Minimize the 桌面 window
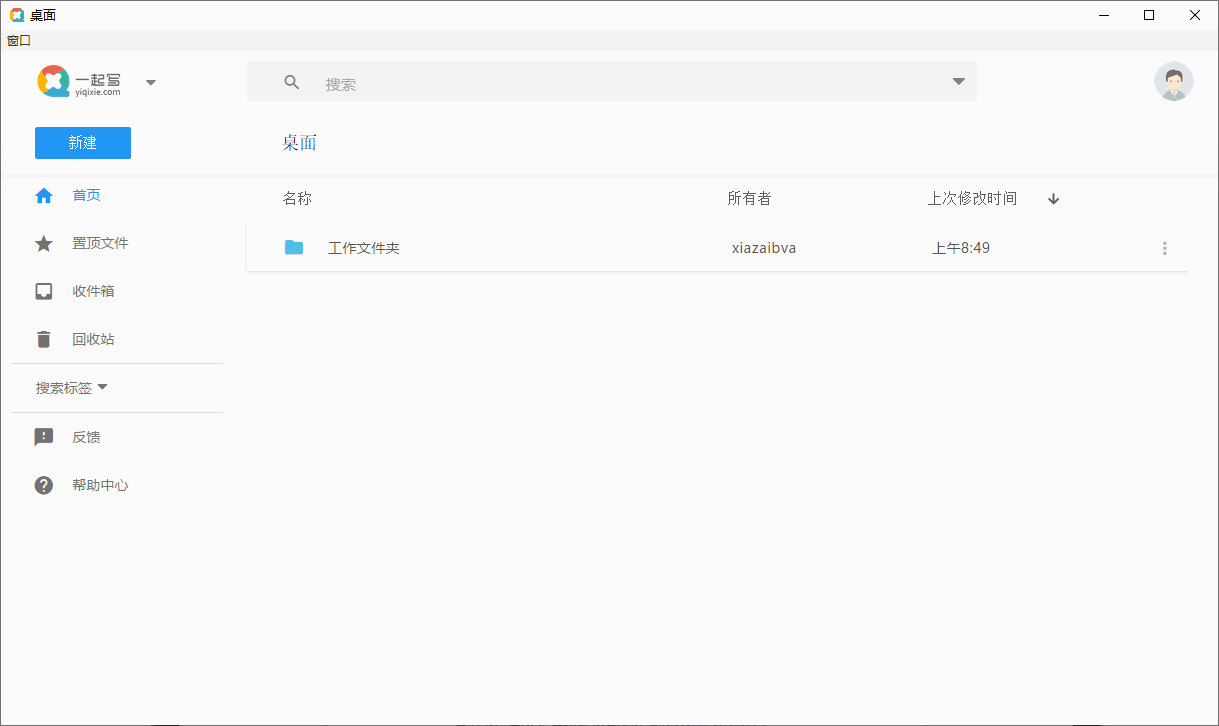This screenshot has height=726, width=1219. click(1104, 15)
